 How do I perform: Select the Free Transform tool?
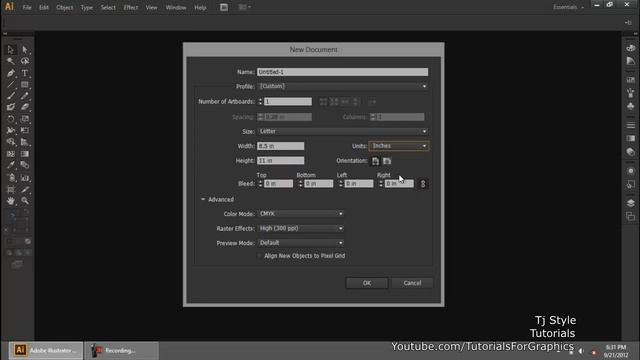coord(25,131)
